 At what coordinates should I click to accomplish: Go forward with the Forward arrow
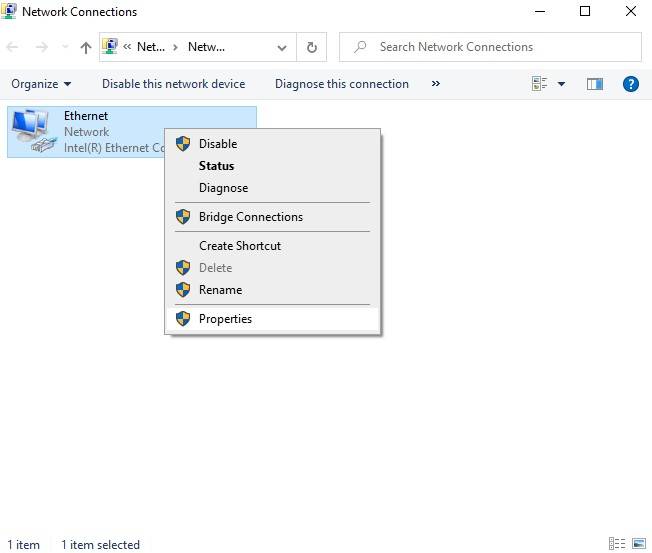point(42,47)
